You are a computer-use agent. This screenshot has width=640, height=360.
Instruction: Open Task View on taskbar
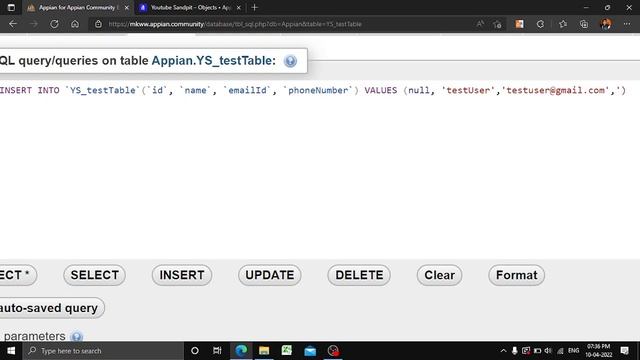(x=217, y=351)
